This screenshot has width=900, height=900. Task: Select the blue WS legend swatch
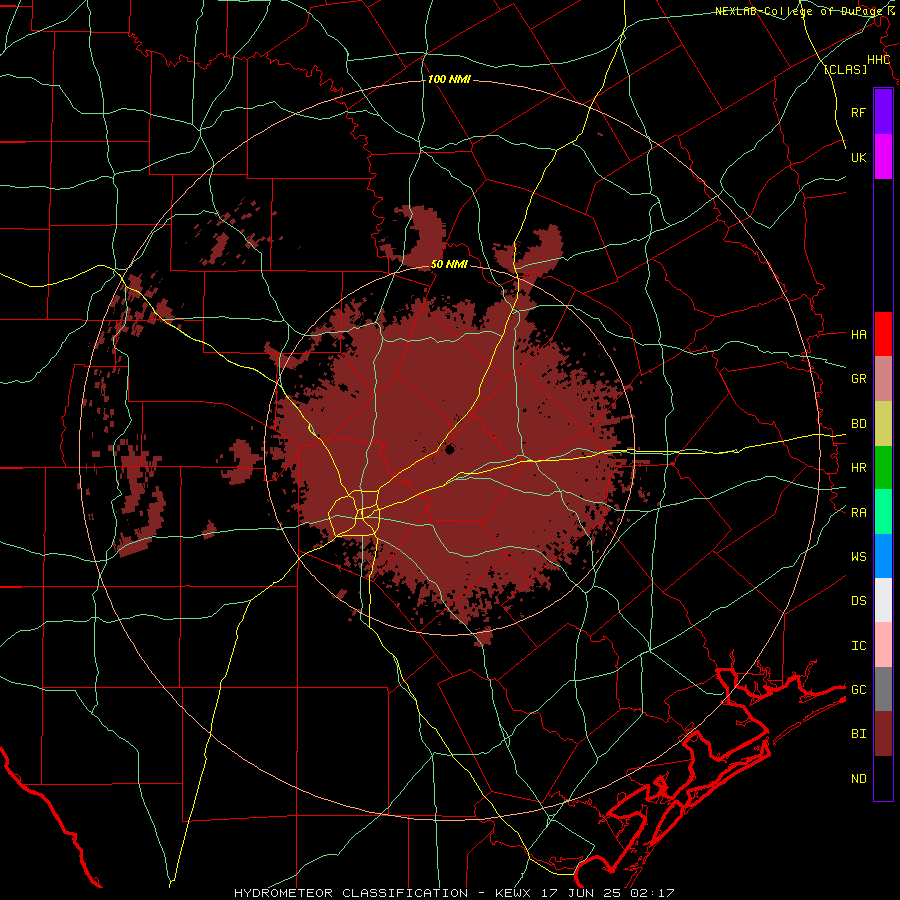point(883,556)
